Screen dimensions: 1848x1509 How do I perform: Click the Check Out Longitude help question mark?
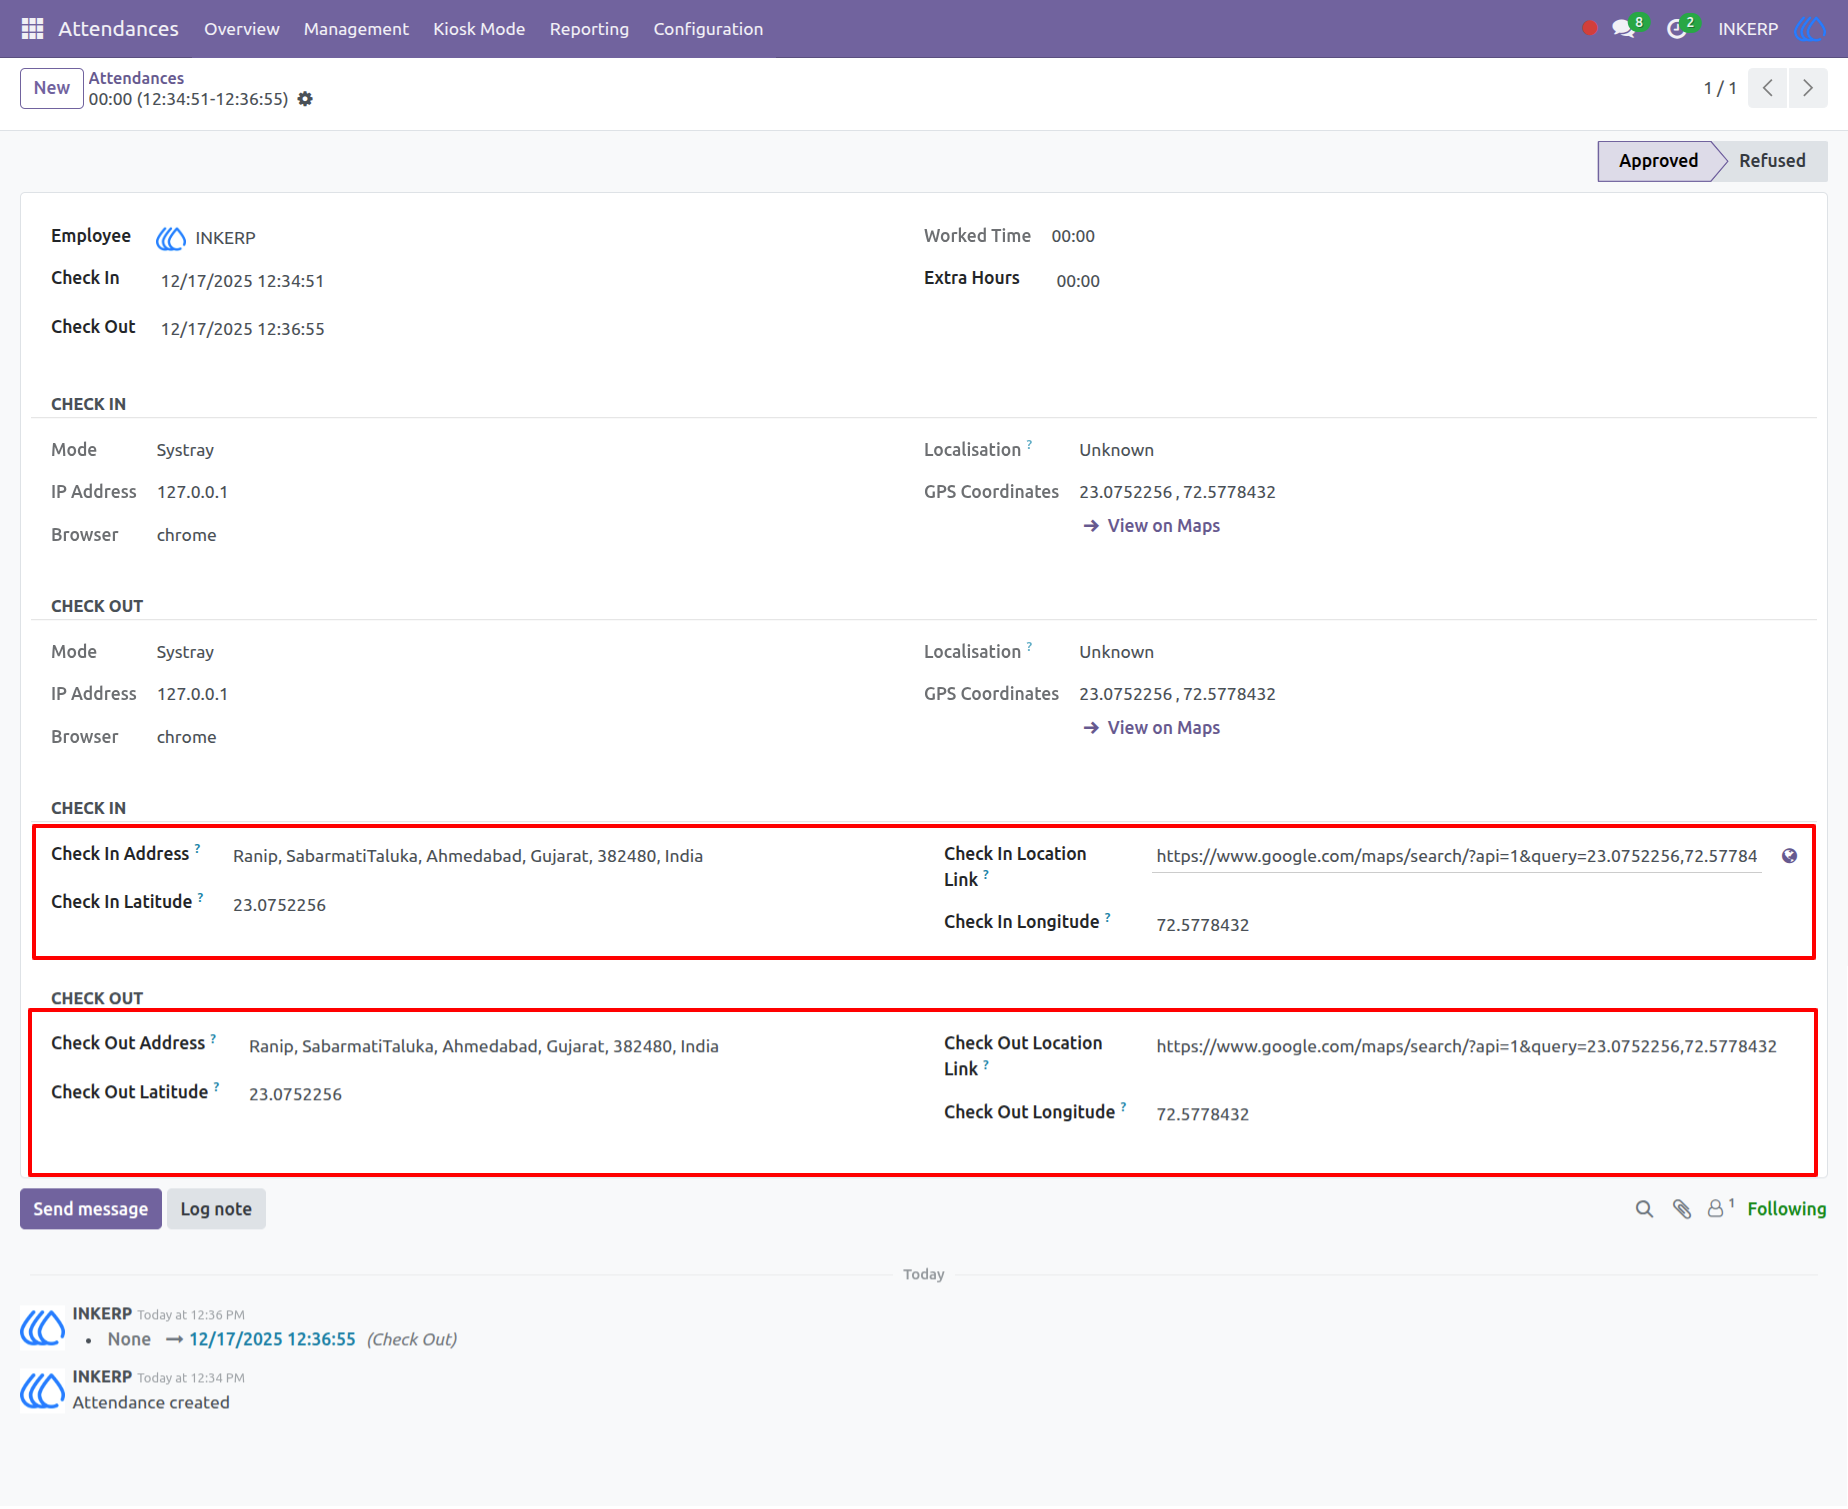tap(1123, 1106)
